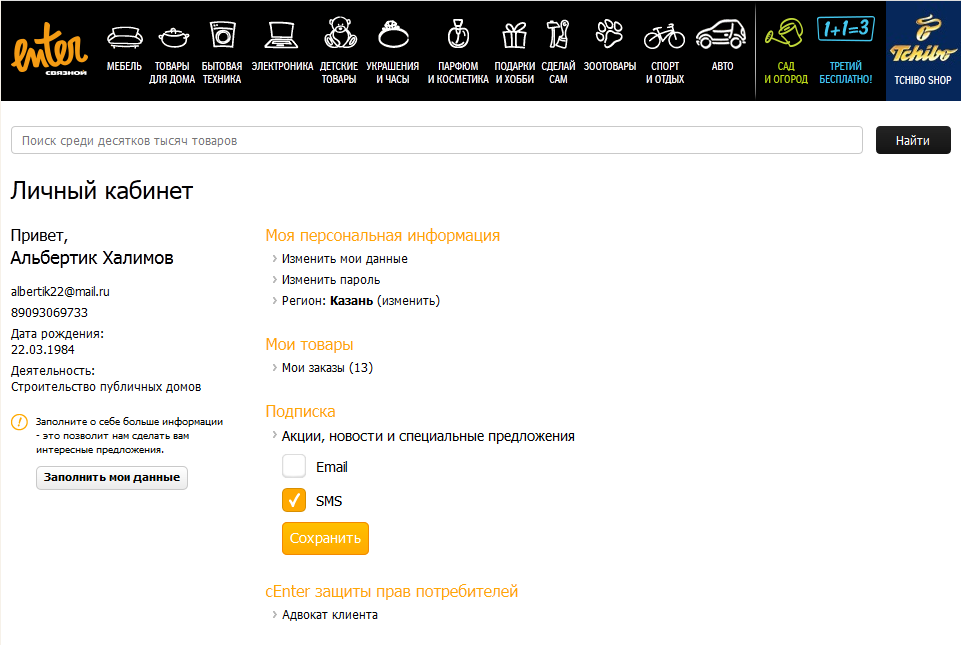The image size is (961, 645).
Task: Select Спорт и отдых bicycle icon
Action: coord(664,36)
